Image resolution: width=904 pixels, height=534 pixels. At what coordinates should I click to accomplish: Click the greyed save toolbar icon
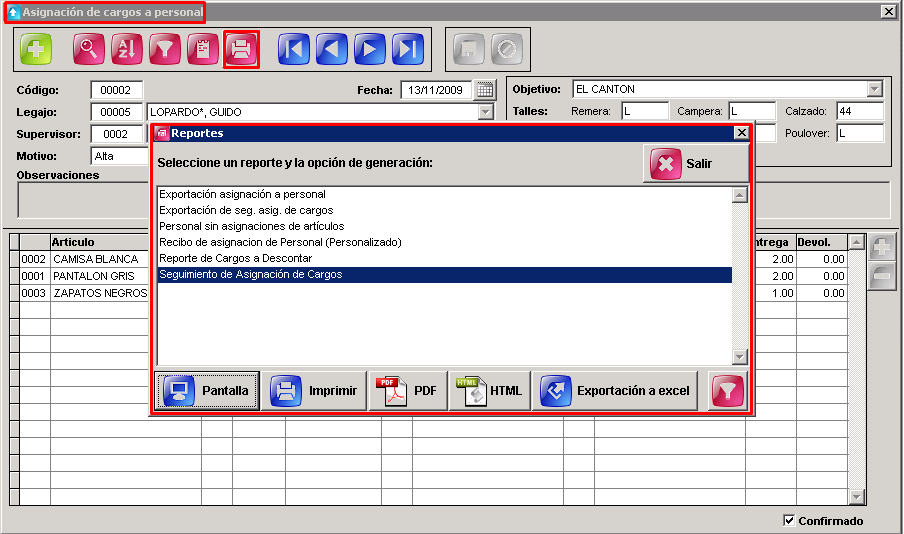point(469,50)
